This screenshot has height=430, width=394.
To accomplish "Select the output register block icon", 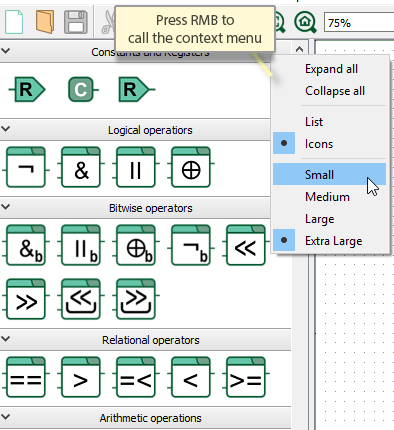I will tap(136, 89).
